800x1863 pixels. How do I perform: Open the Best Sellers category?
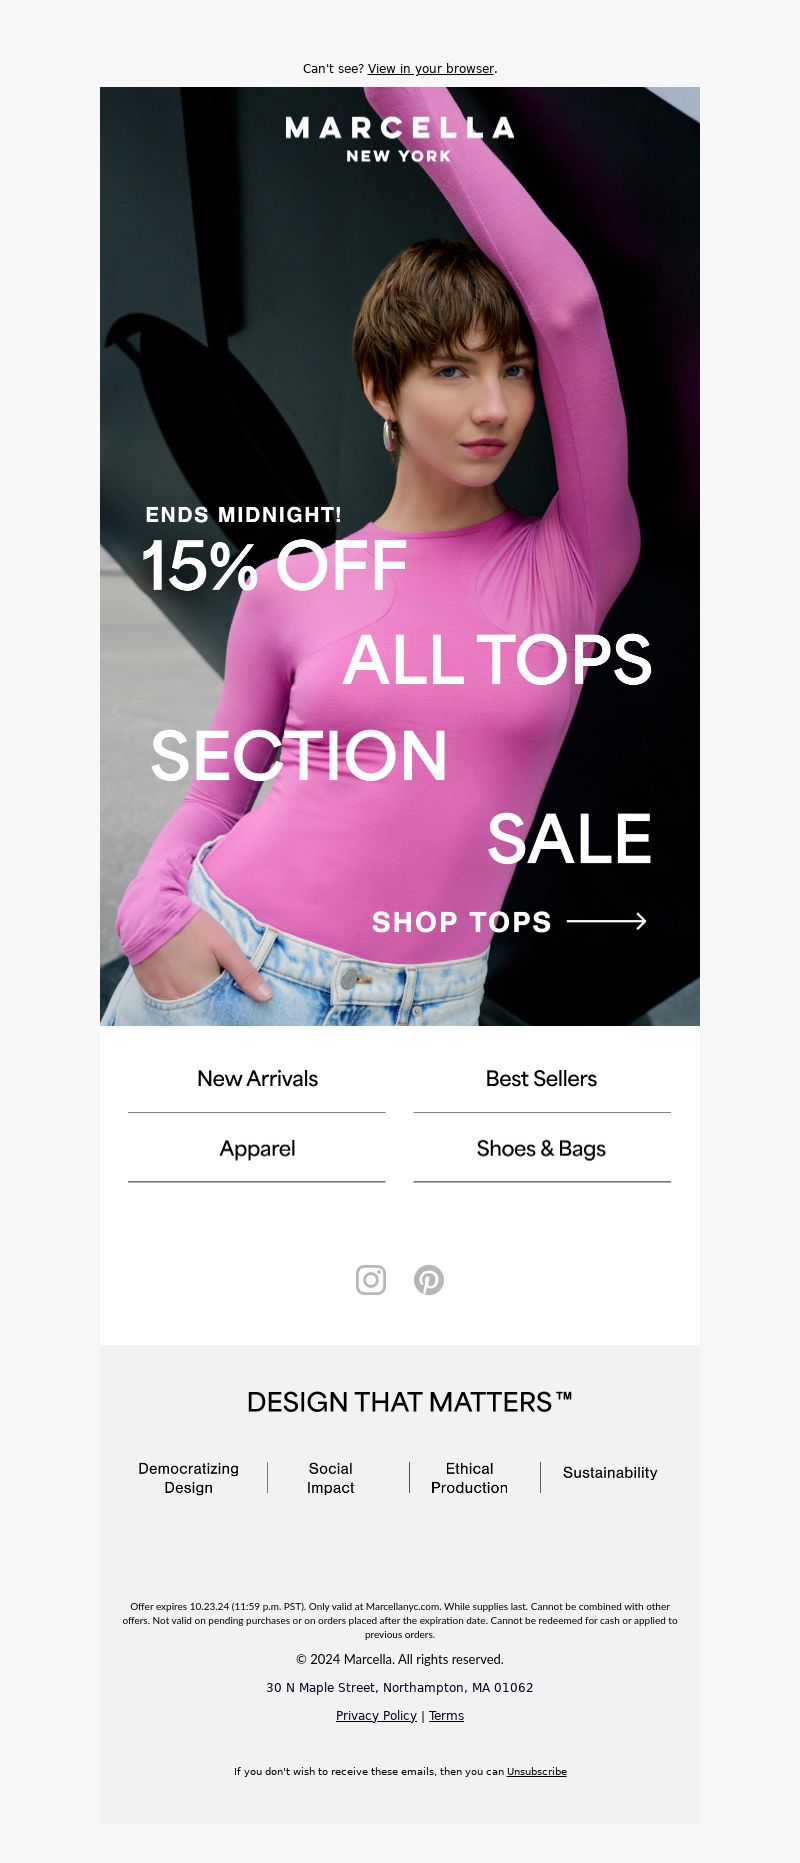542,1079
